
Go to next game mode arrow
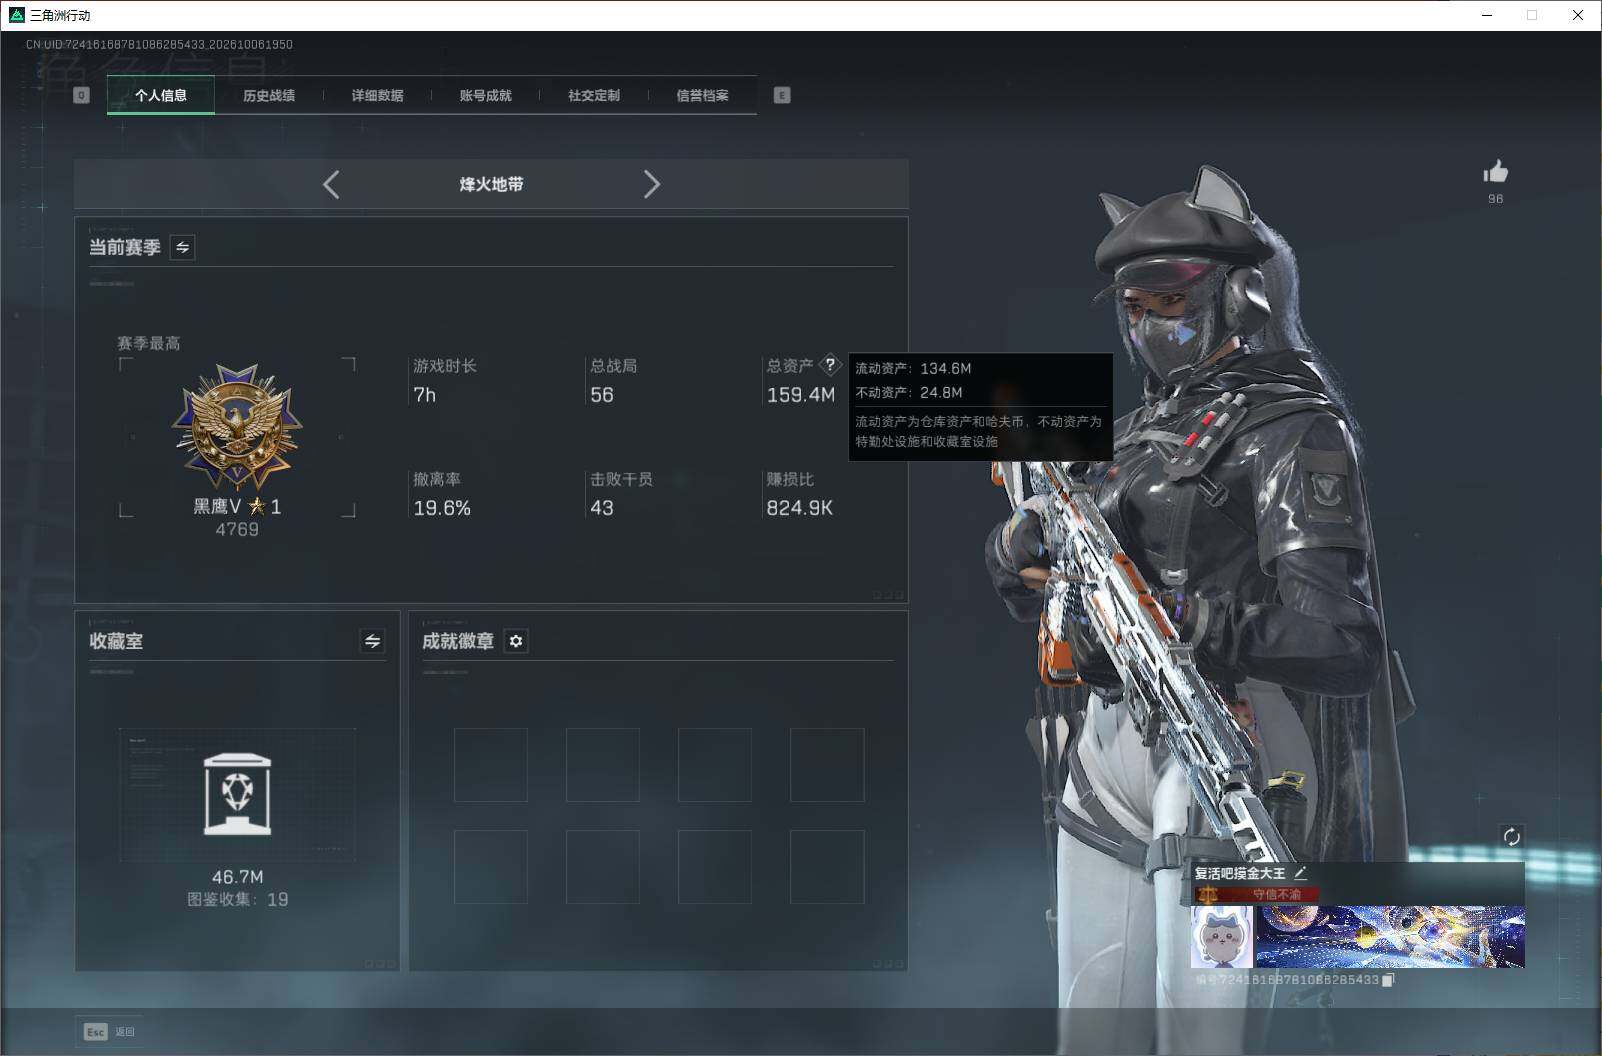651,184
